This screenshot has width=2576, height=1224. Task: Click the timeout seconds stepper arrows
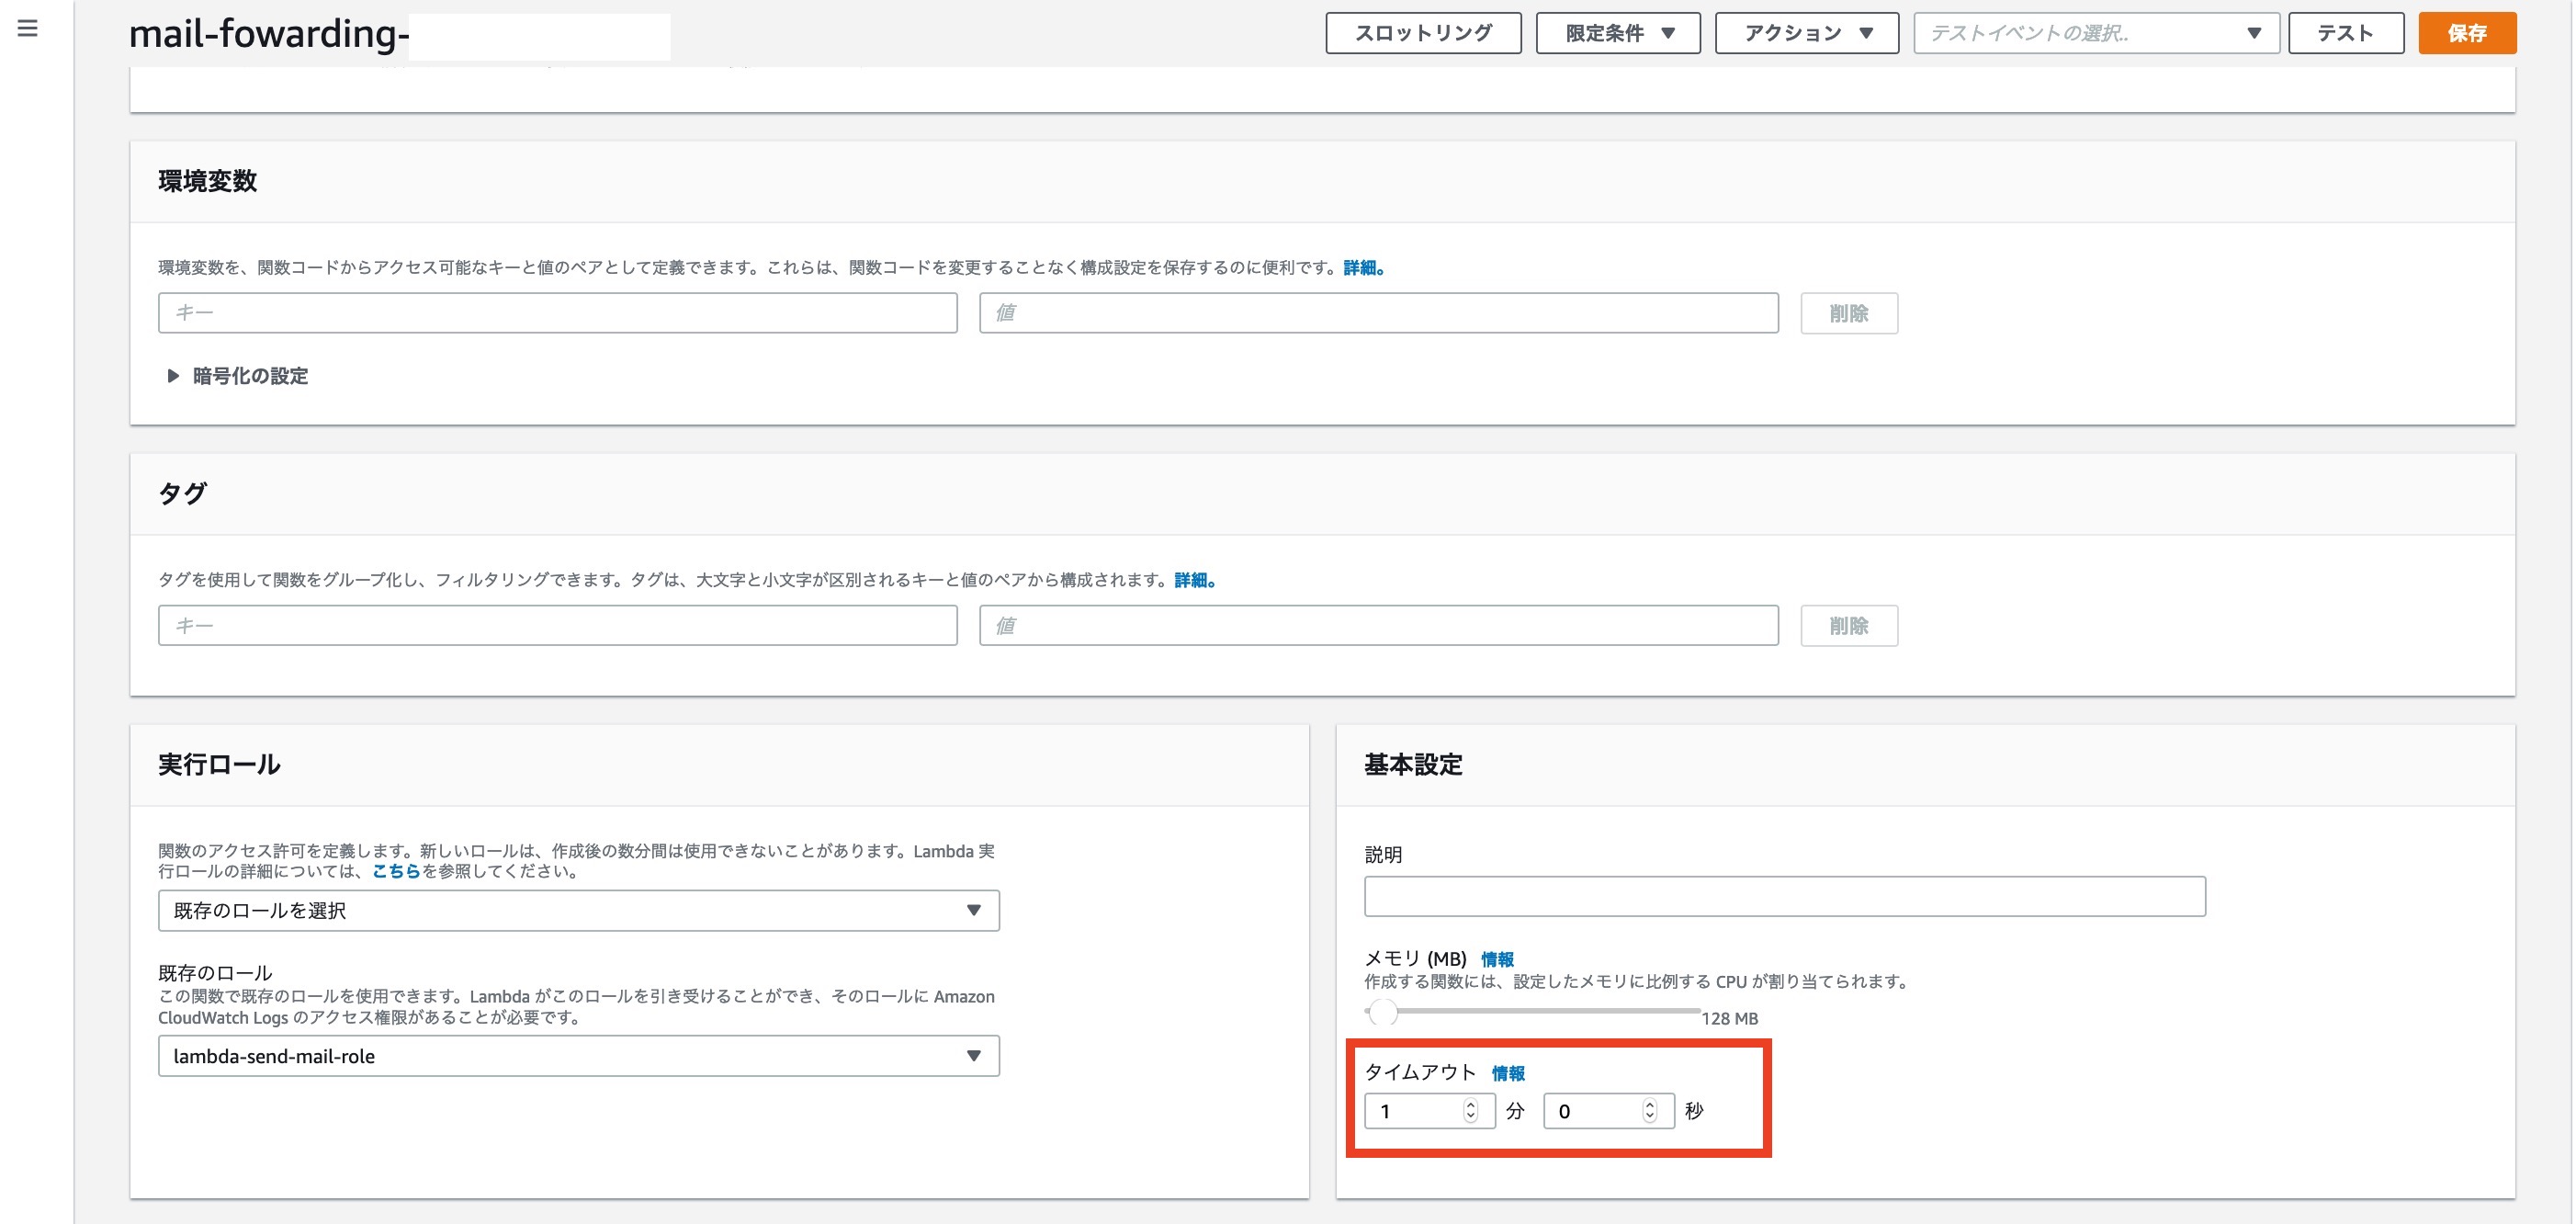(x=1650, y=1111)
